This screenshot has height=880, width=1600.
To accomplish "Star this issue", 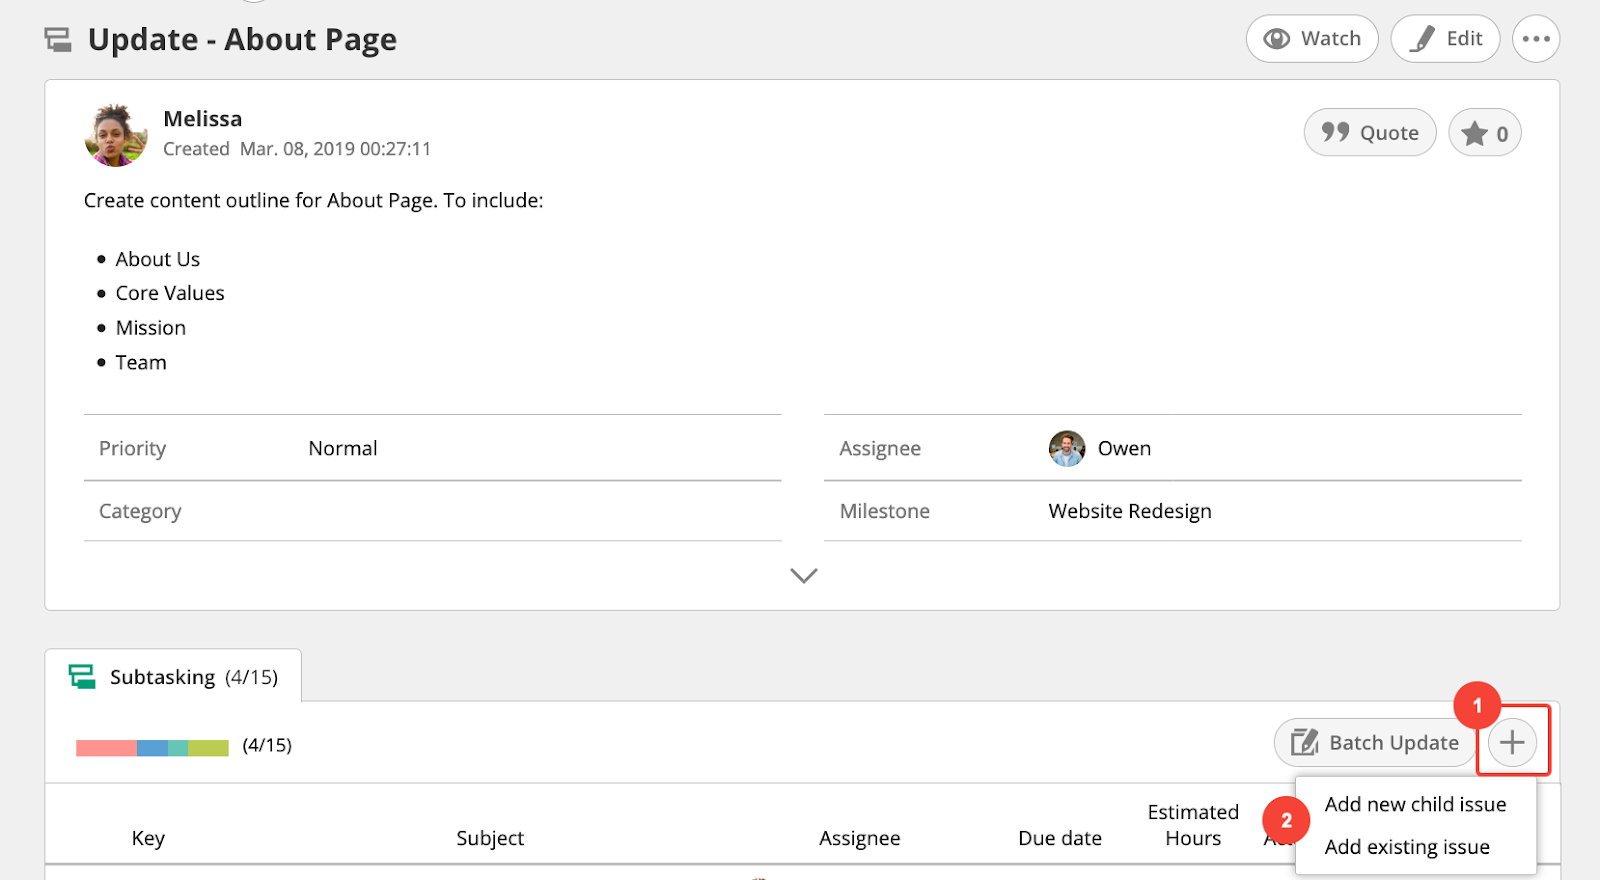I will click(1484, 133).
